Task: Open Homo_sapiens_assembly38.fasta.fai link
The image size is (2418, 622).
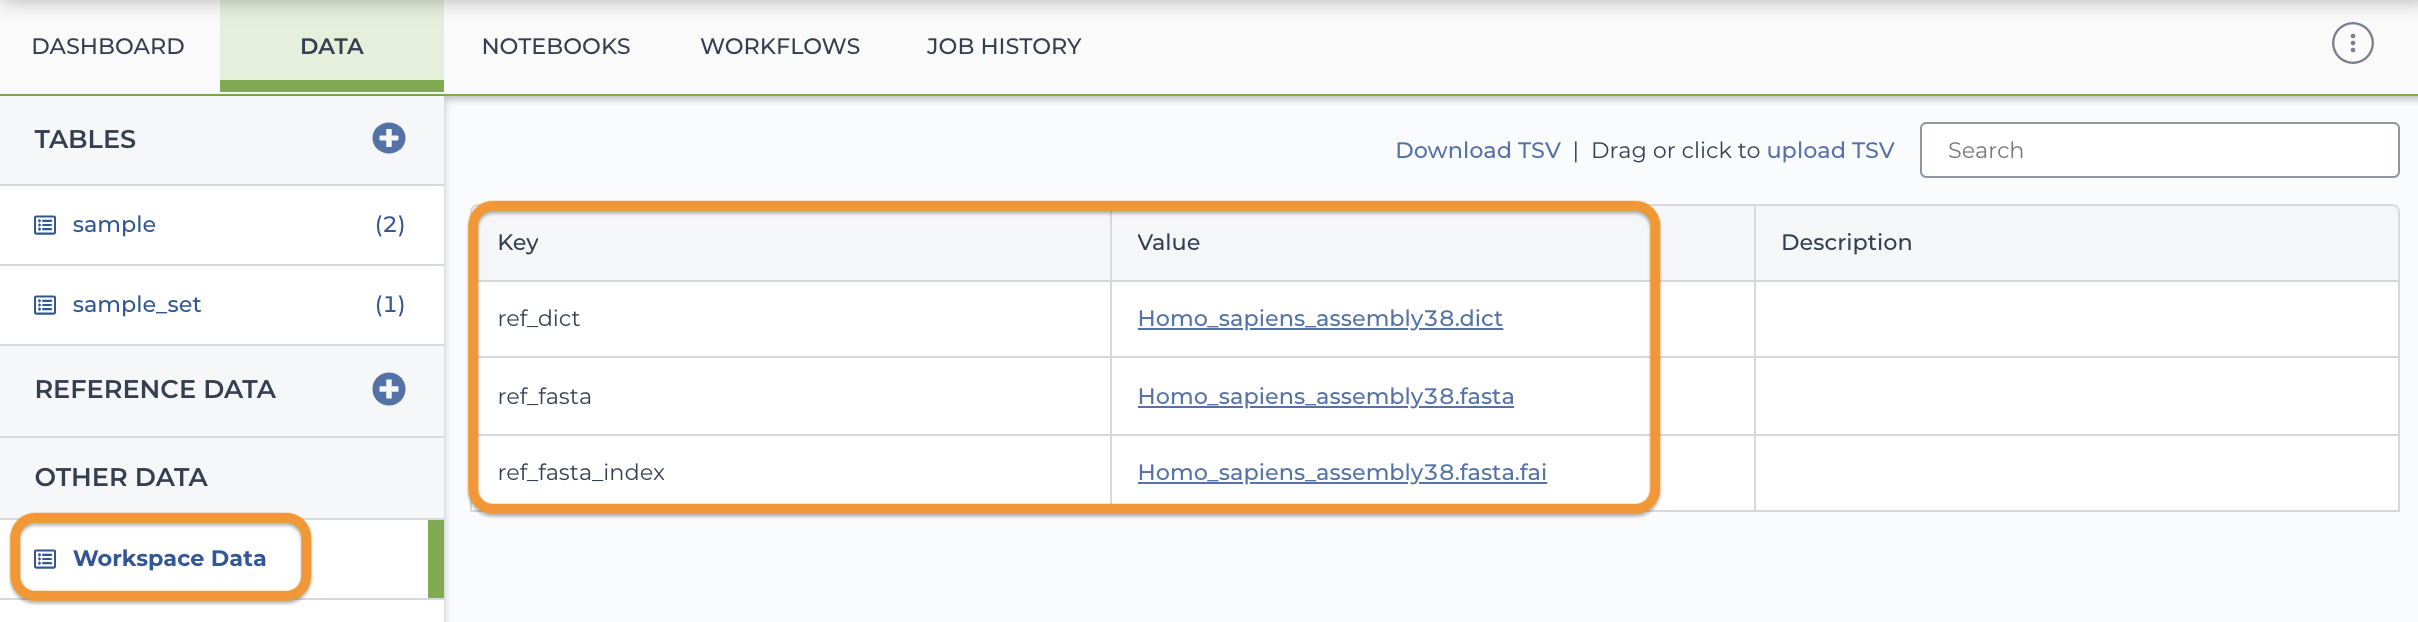Action: click(x=1342, y=472)
